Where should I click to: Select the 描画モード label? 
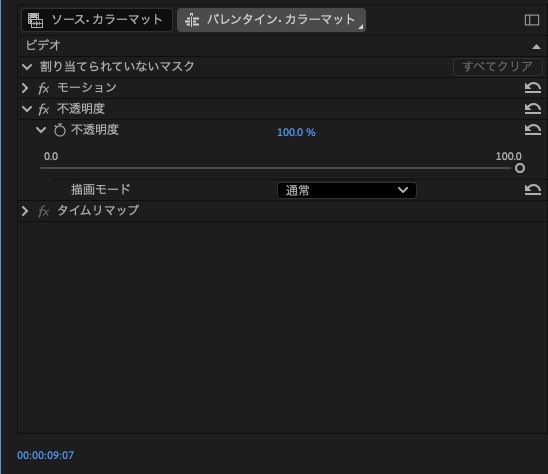pyautogui.click(x=101, y=189)
